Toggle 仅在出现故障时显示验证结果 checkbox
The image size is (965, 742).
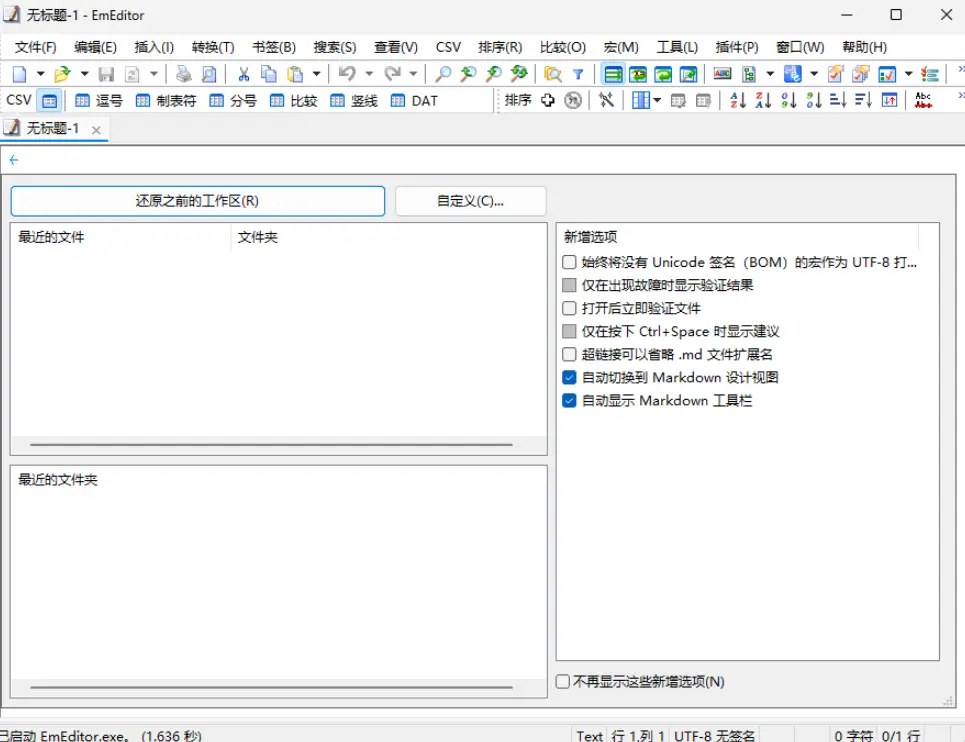click(x=569, y=285)
